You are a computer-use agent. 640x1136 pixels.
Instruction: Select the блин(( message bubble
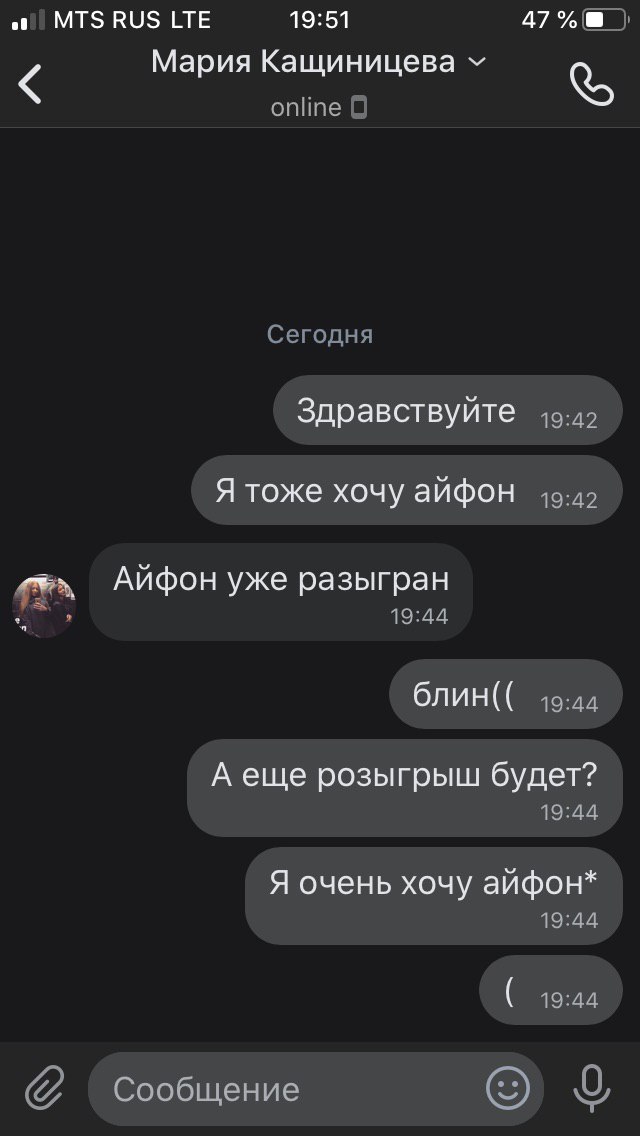[506, 694]
